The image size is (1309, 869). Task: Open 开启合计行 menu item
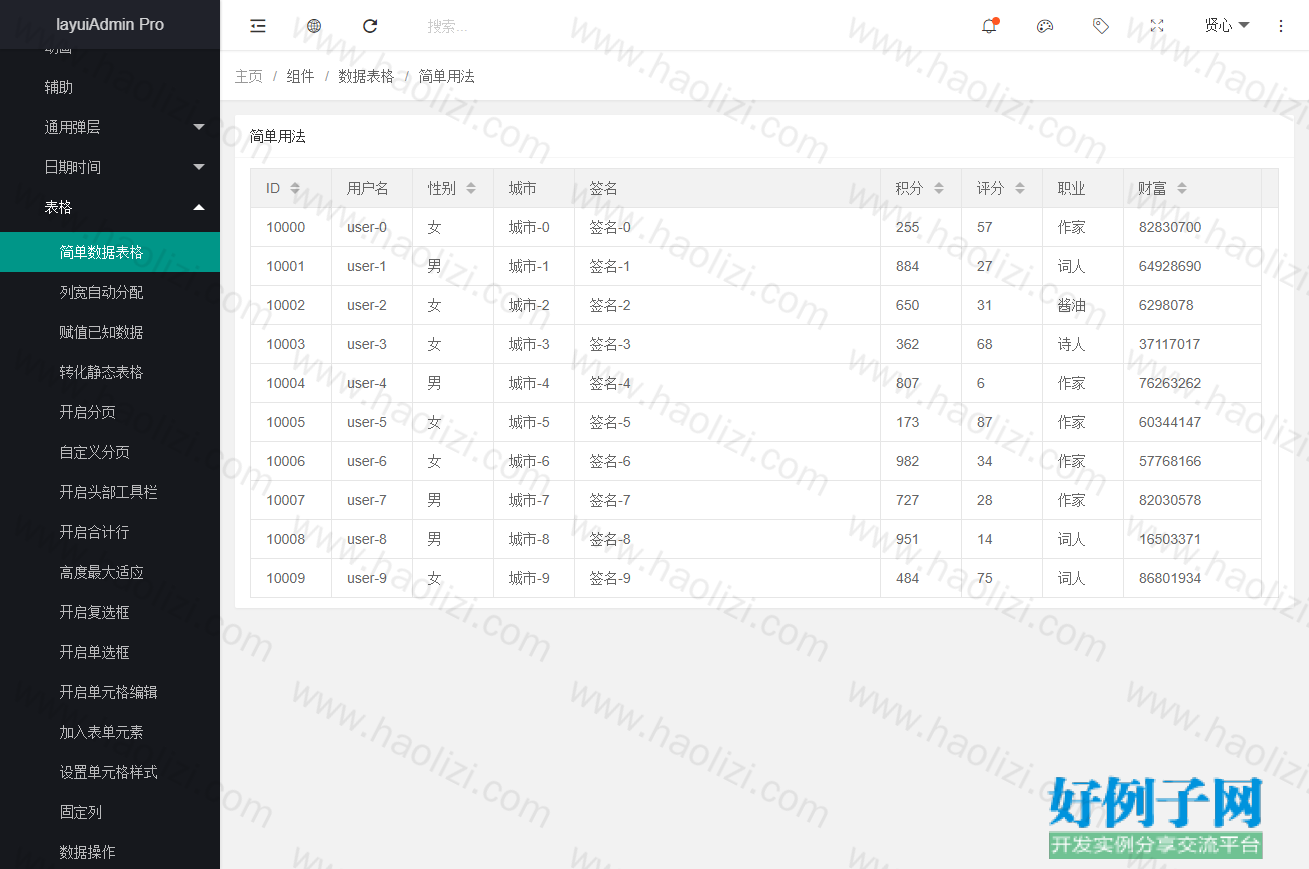tap(110, 532)
